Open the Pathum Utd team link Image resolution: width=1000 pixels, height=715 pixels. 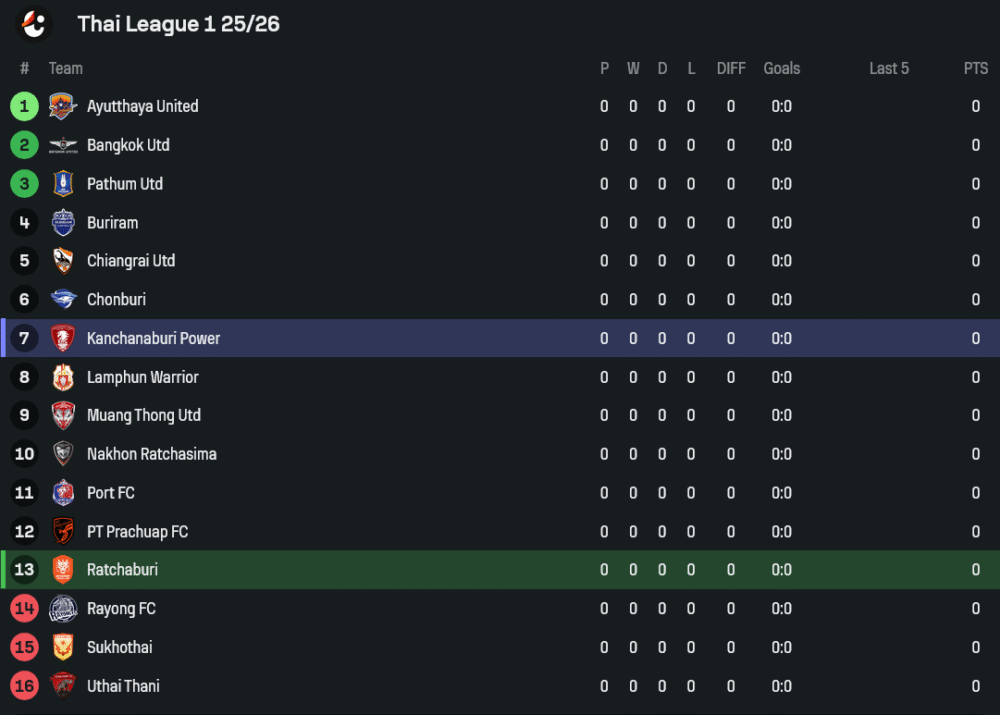pos(125,184)
